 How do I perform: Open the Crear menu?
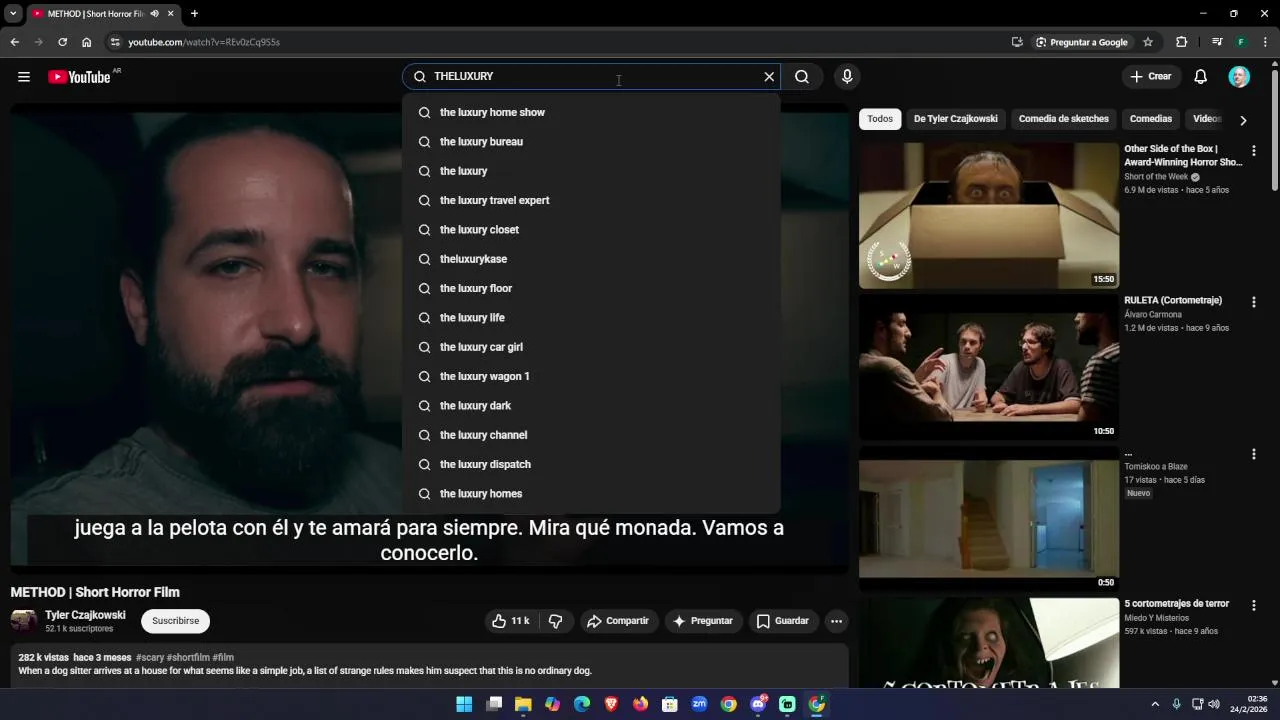click(x=1150, y=77)
